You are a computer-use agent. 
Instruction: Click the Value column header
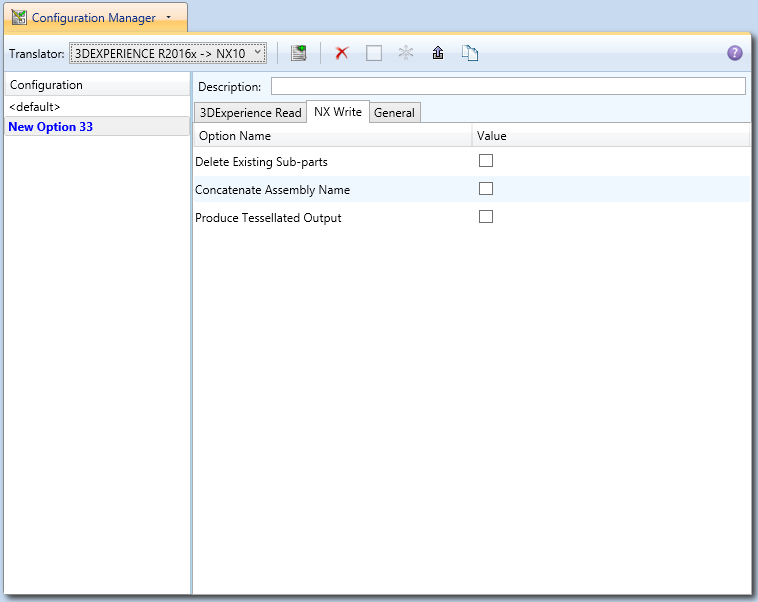coord(611,136)
